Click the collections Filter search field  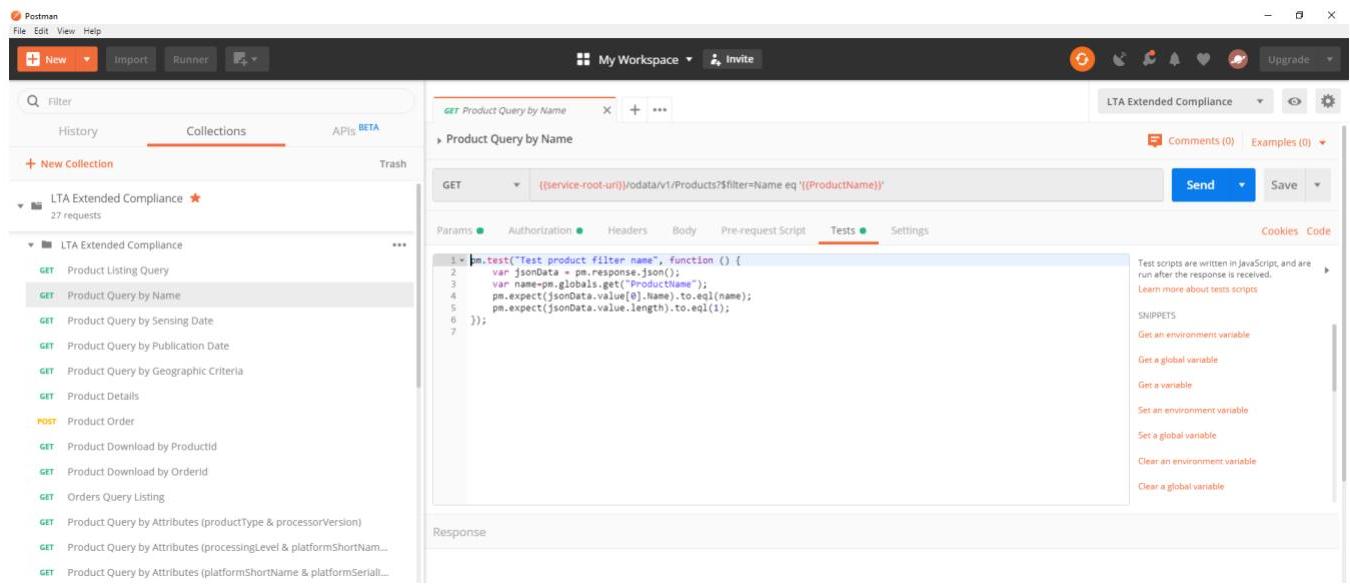coord(217,101)
